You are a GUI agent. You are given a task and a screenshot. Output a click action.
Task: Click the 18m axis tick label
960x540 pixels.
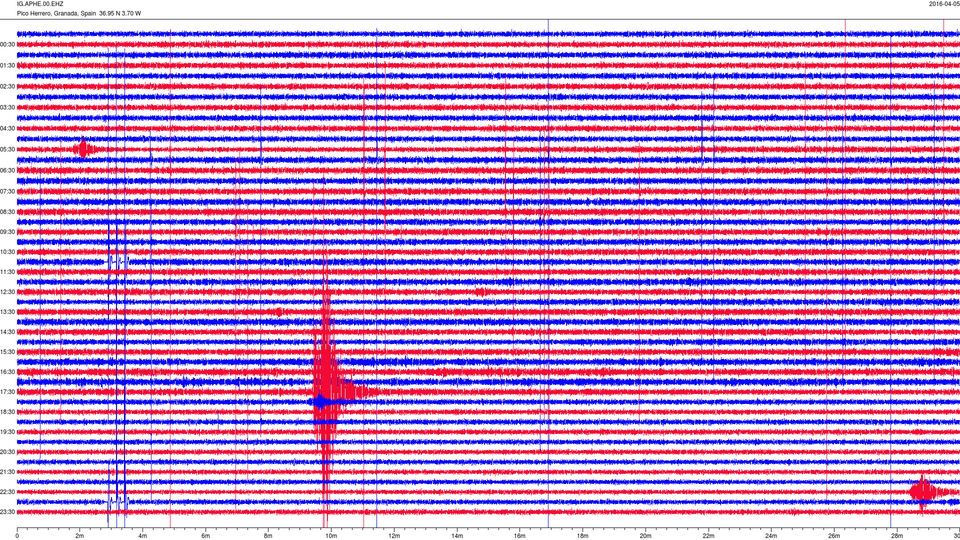click(583, 536)
